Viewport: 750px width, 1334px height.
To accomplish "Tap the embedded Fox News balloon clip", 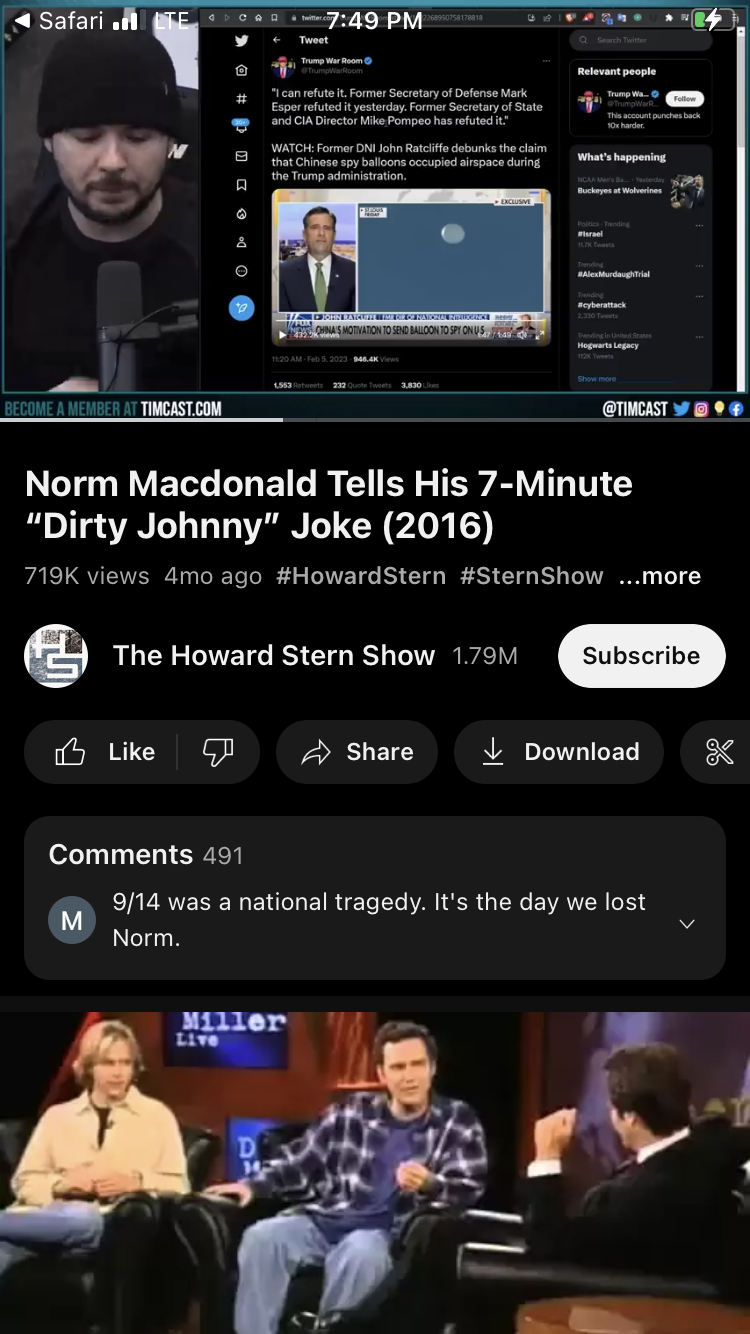I will tap(411, 266).
